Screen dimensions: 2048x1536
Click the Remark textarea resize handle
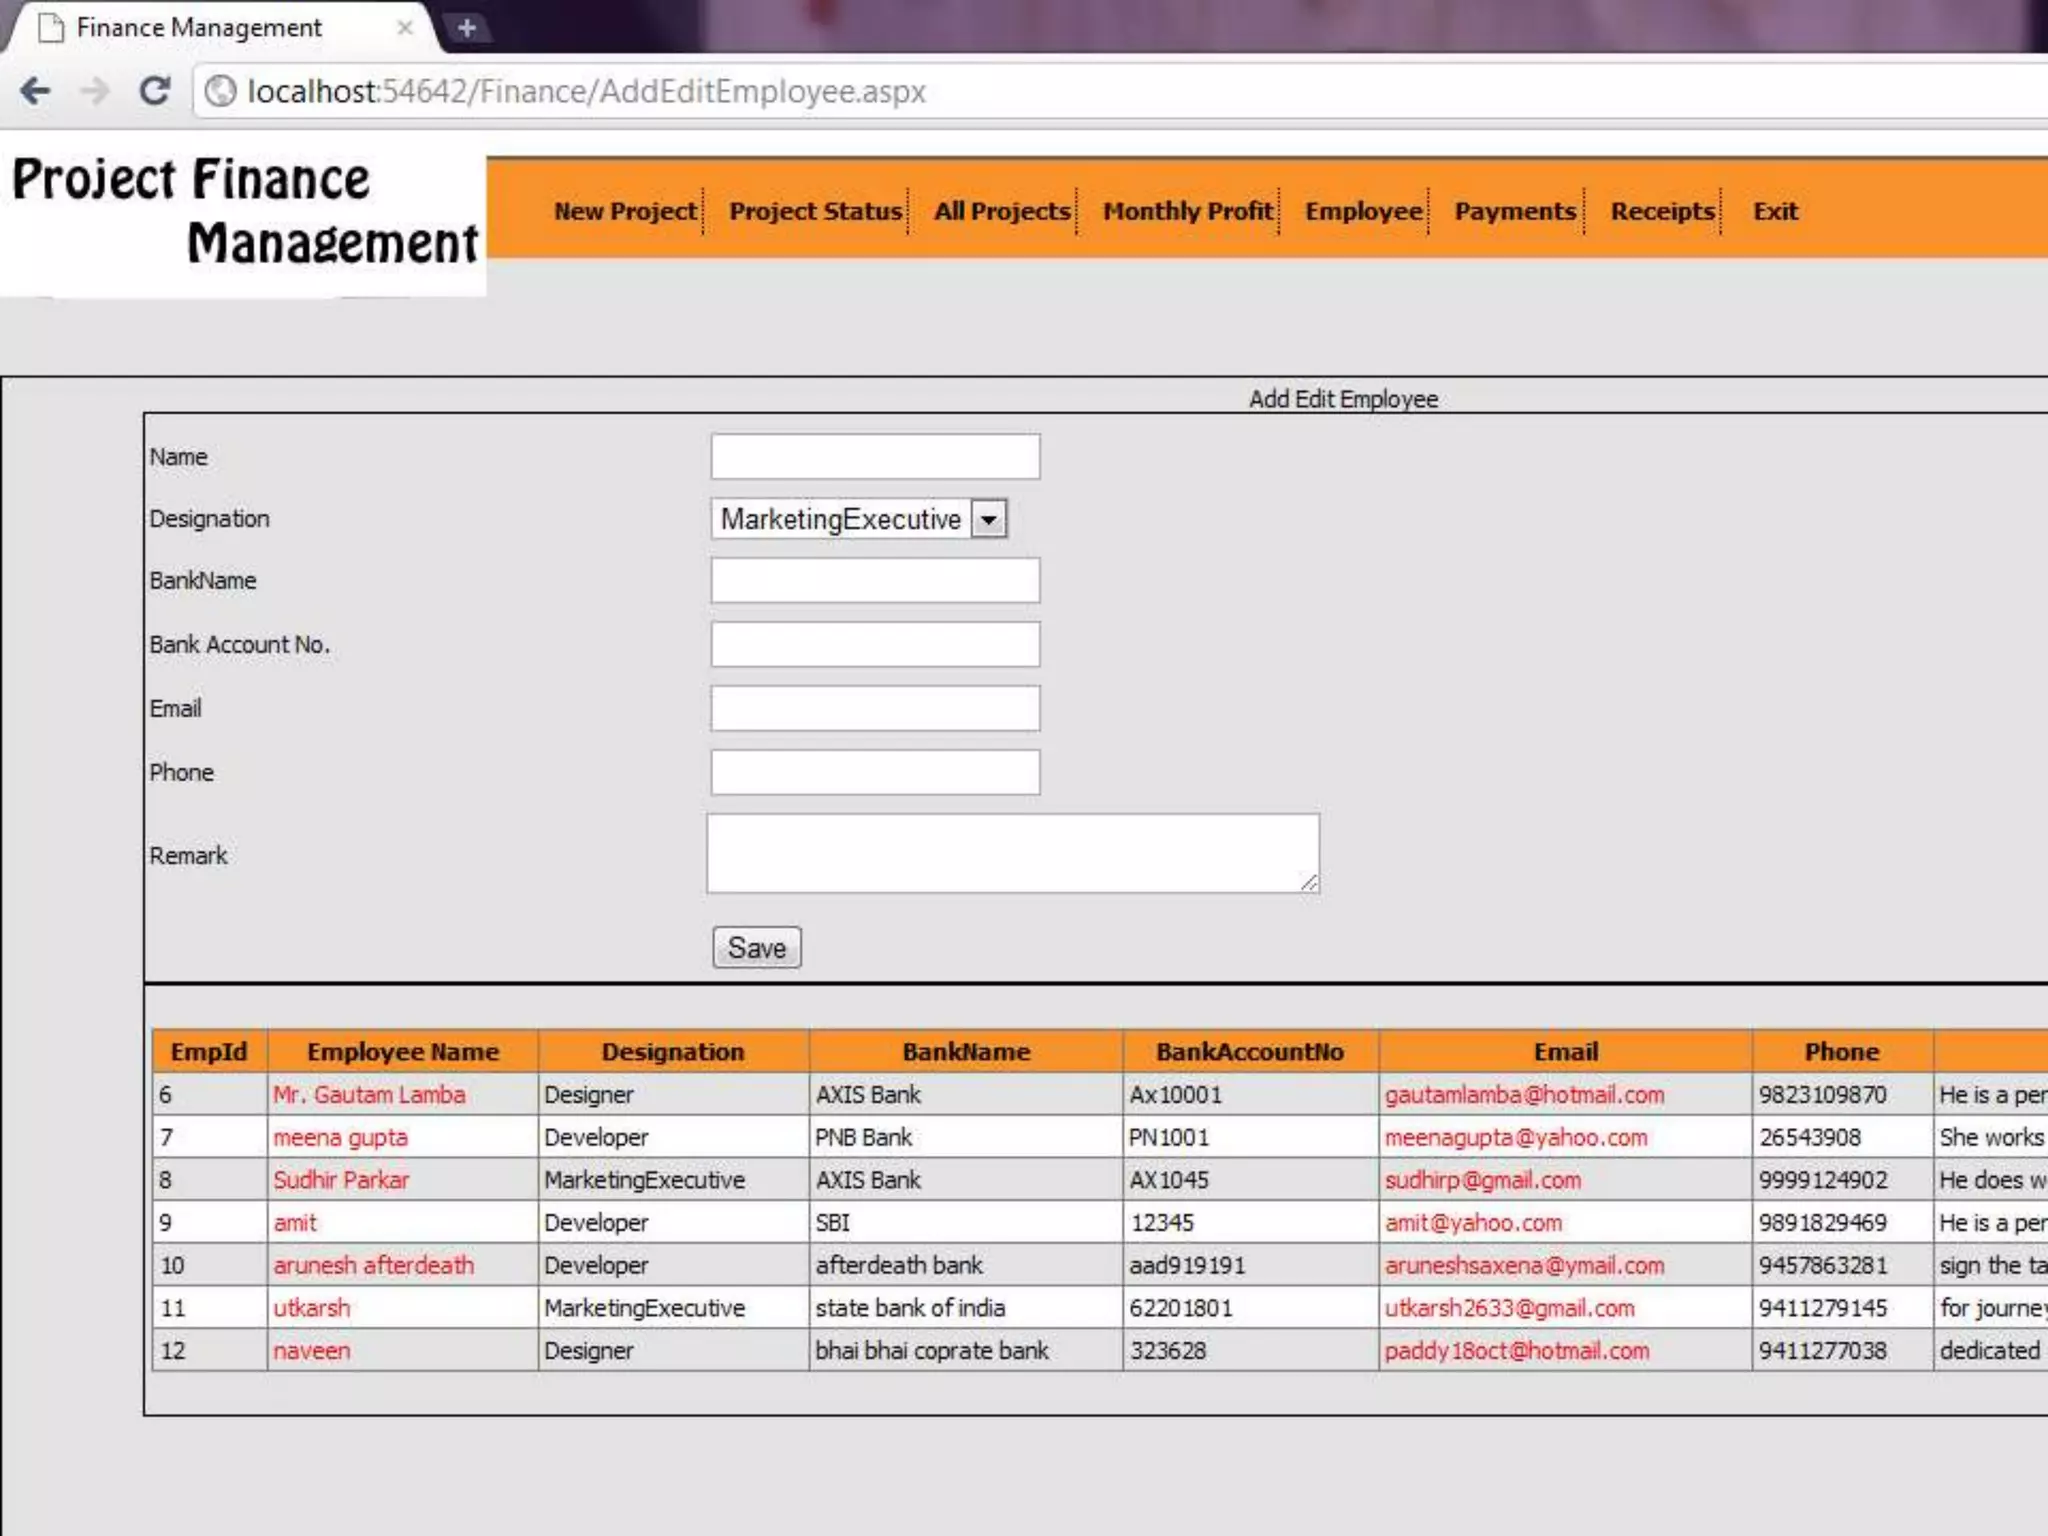click(x=1309, y=882)
